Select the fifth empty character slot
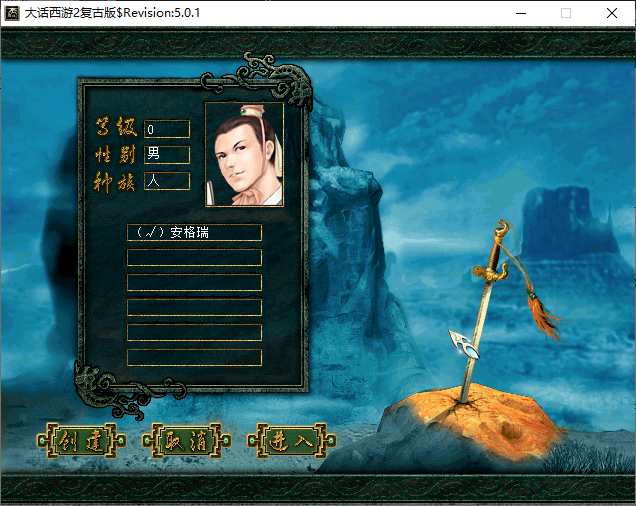Screen dimensions: 636x506 coord(194,332)
